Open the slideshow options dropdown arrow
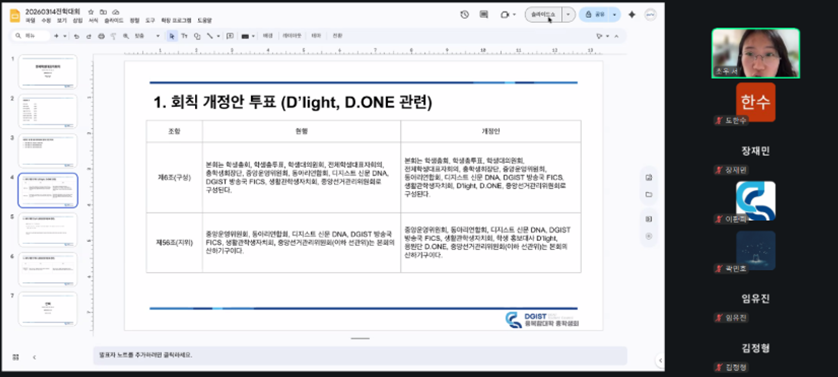 coord(568,14)
